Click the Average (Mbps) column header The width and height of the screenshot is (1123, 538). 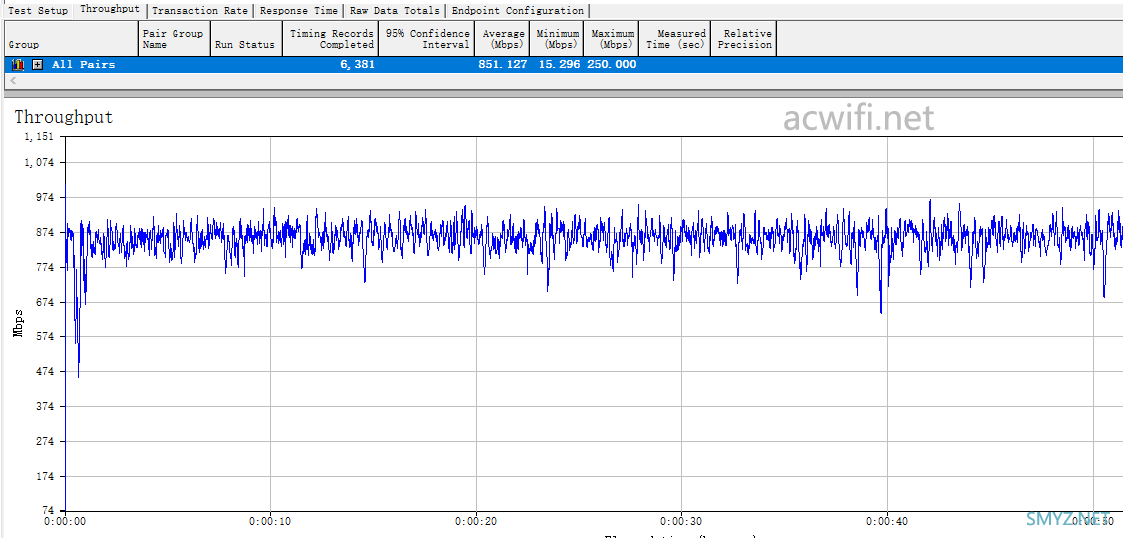(x=502, y=39)
